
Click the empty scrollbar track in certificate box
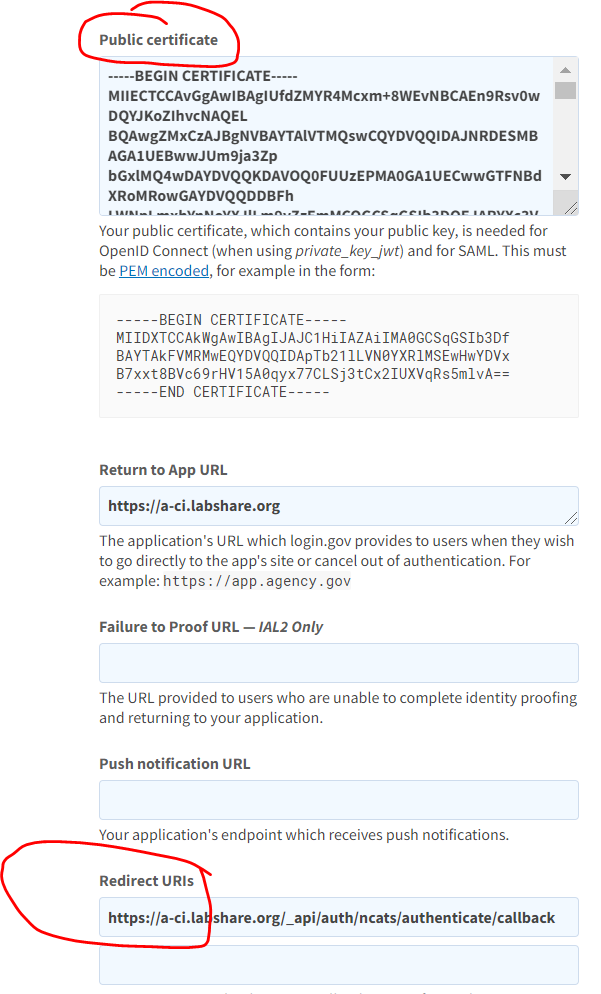pos(565,135)
